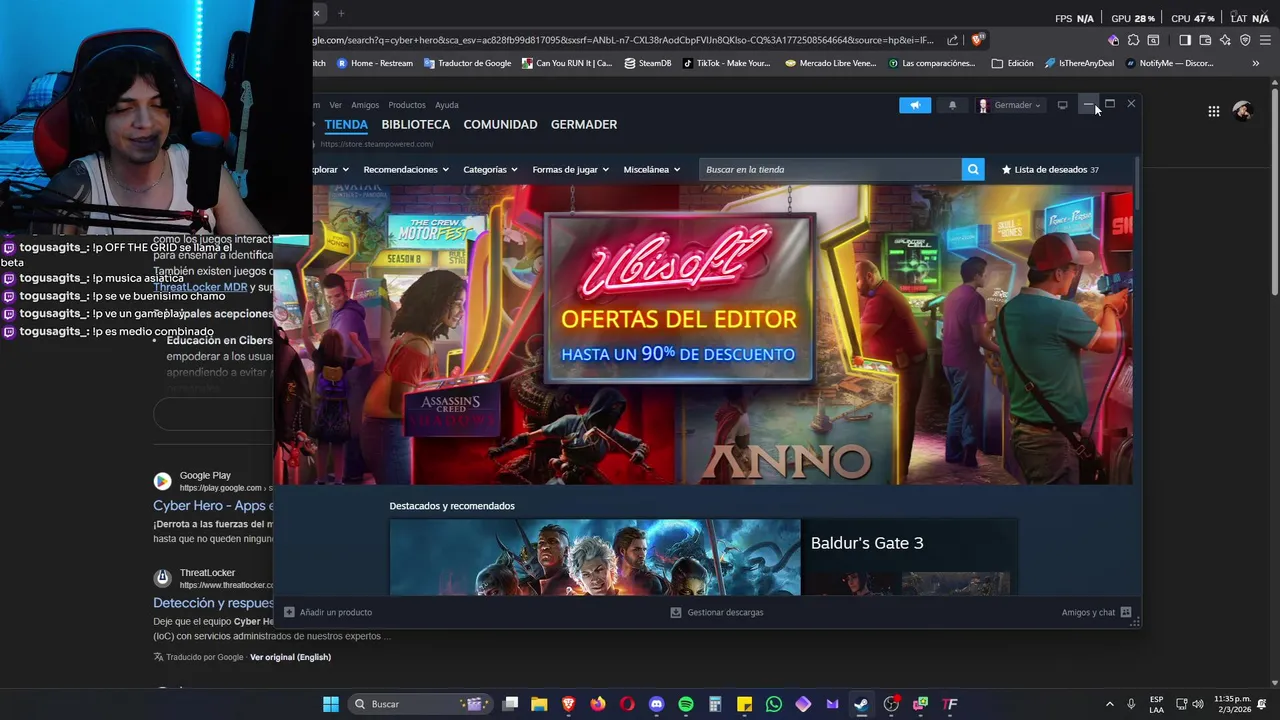Image resolution: width=1280 pixels, height=720 pixels.
Task: Open the Productos menu in Steam
Action: 407,105
